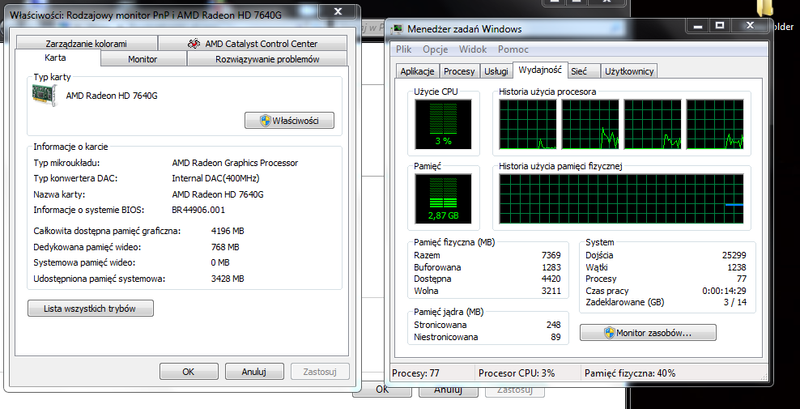
Task: Confirm properties dialog with OK
Action: click(189, 372)
